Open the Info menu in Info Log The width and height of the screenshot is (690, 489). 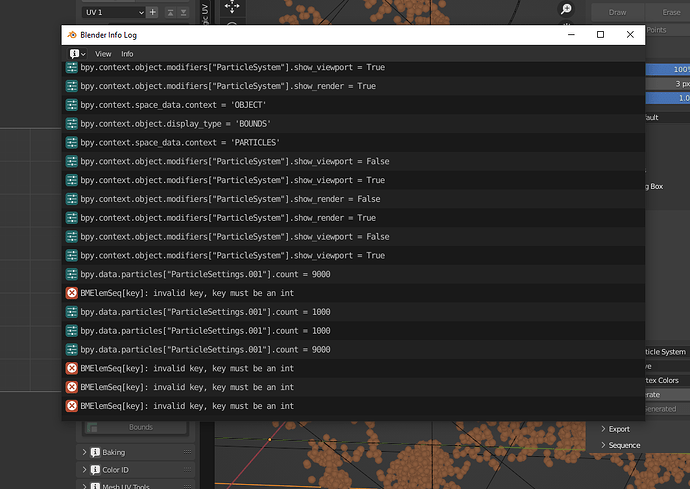click(127, 54)
